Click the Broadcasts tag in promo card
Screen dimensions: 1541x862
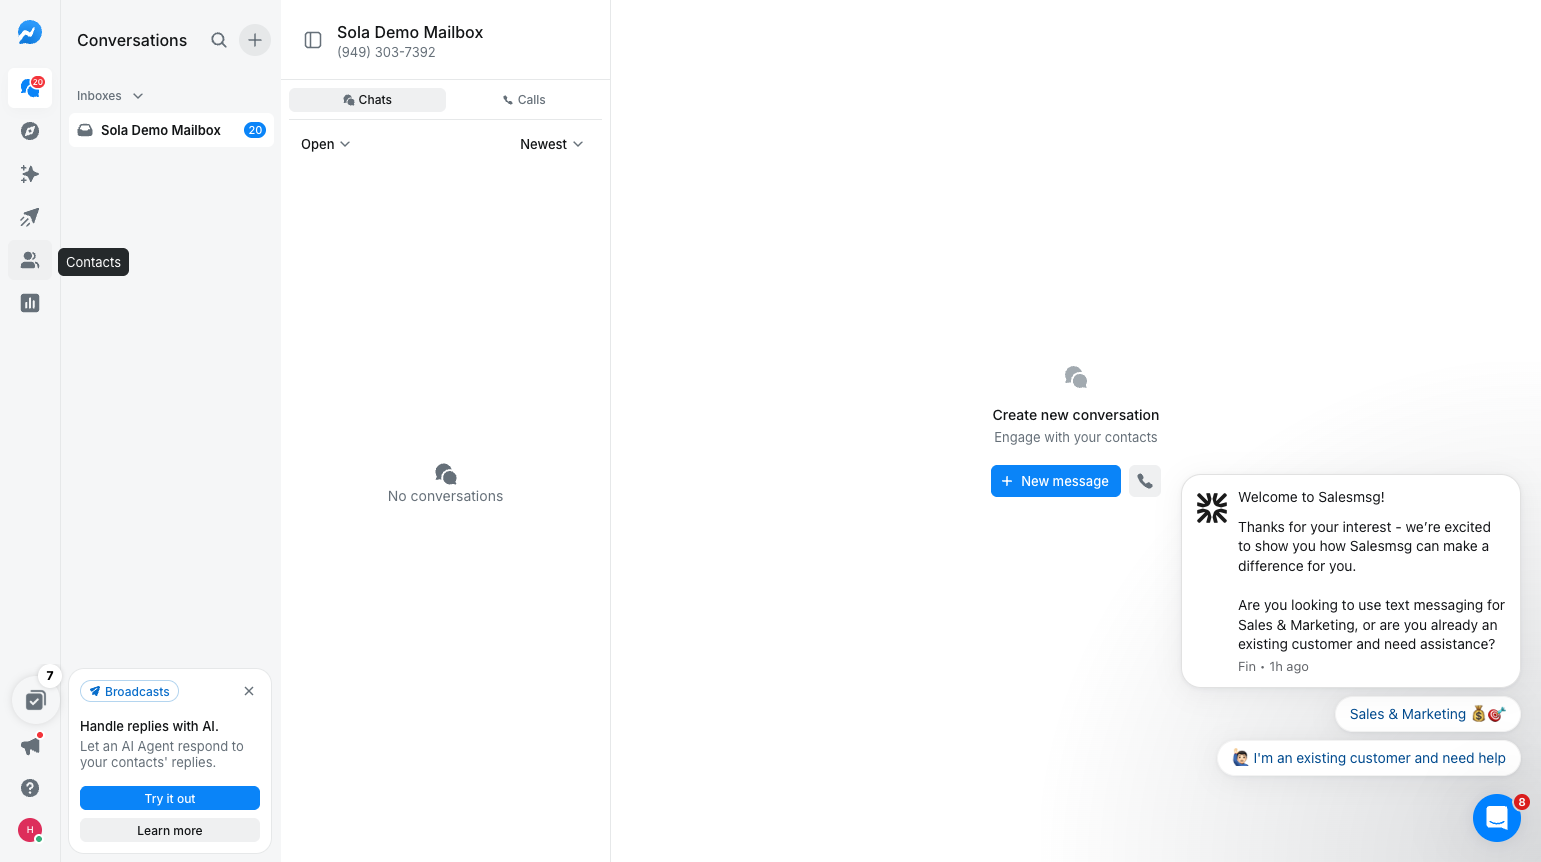[x=129, y=691]
